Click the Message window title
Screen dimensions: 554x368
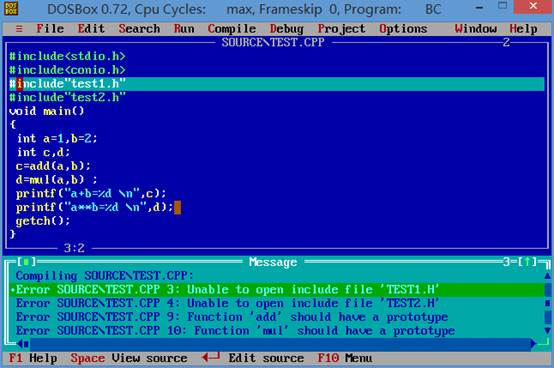click(x=273, y=262)
